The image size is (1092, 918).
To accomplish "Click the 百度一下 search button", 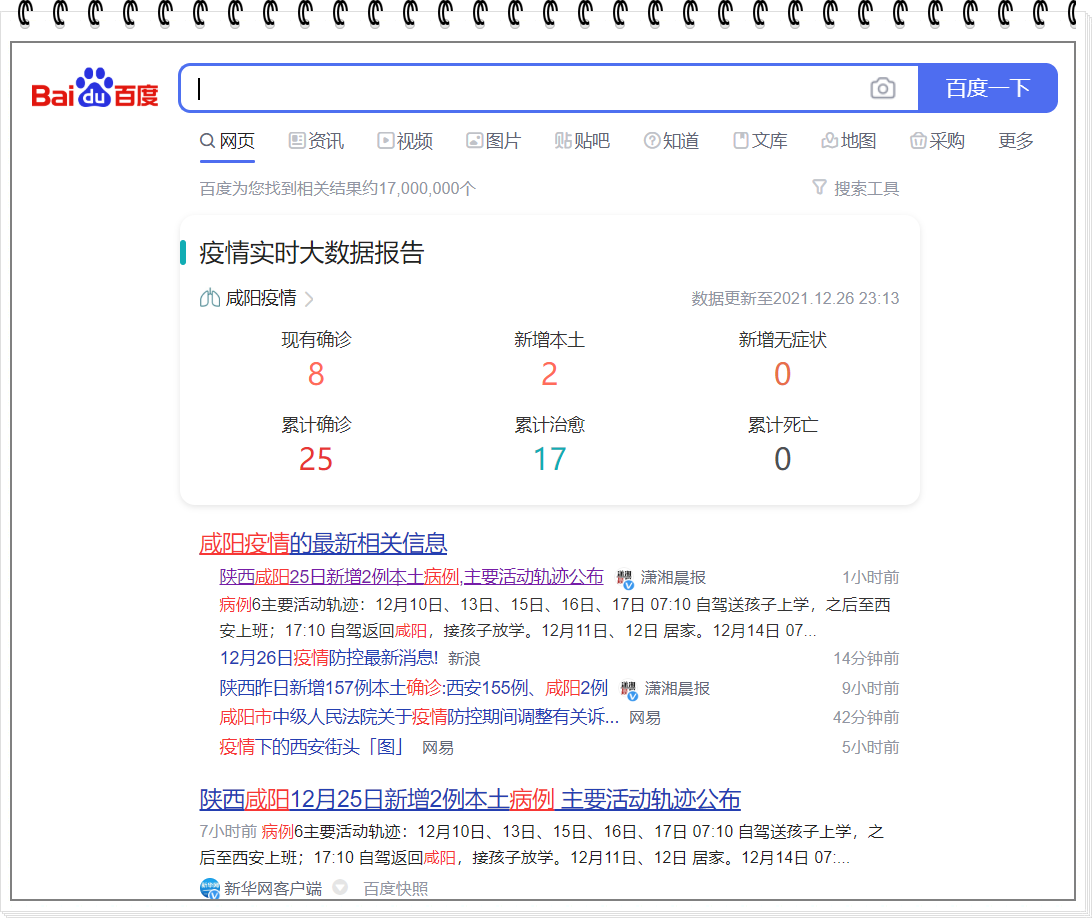I will click(x=988, y=88).
